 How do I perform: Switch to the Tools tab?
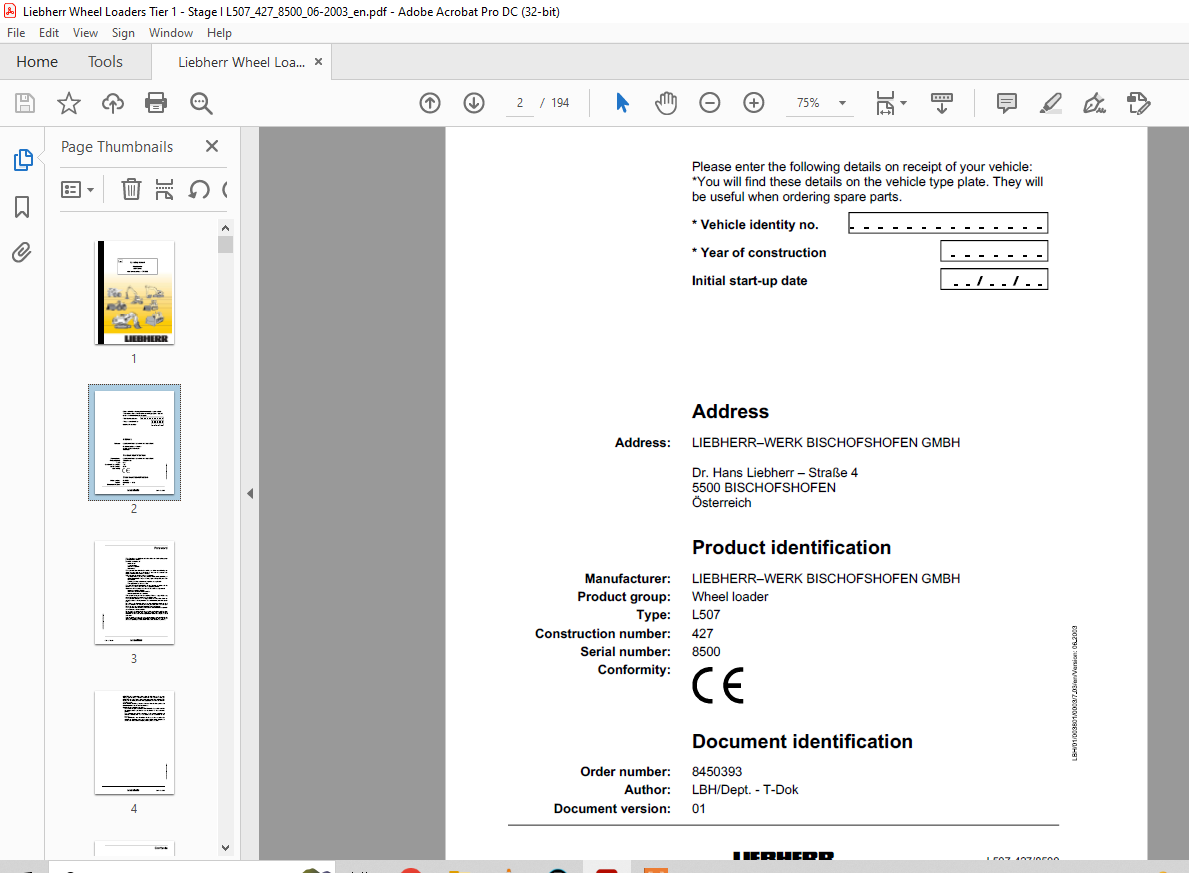pos(105,61)
